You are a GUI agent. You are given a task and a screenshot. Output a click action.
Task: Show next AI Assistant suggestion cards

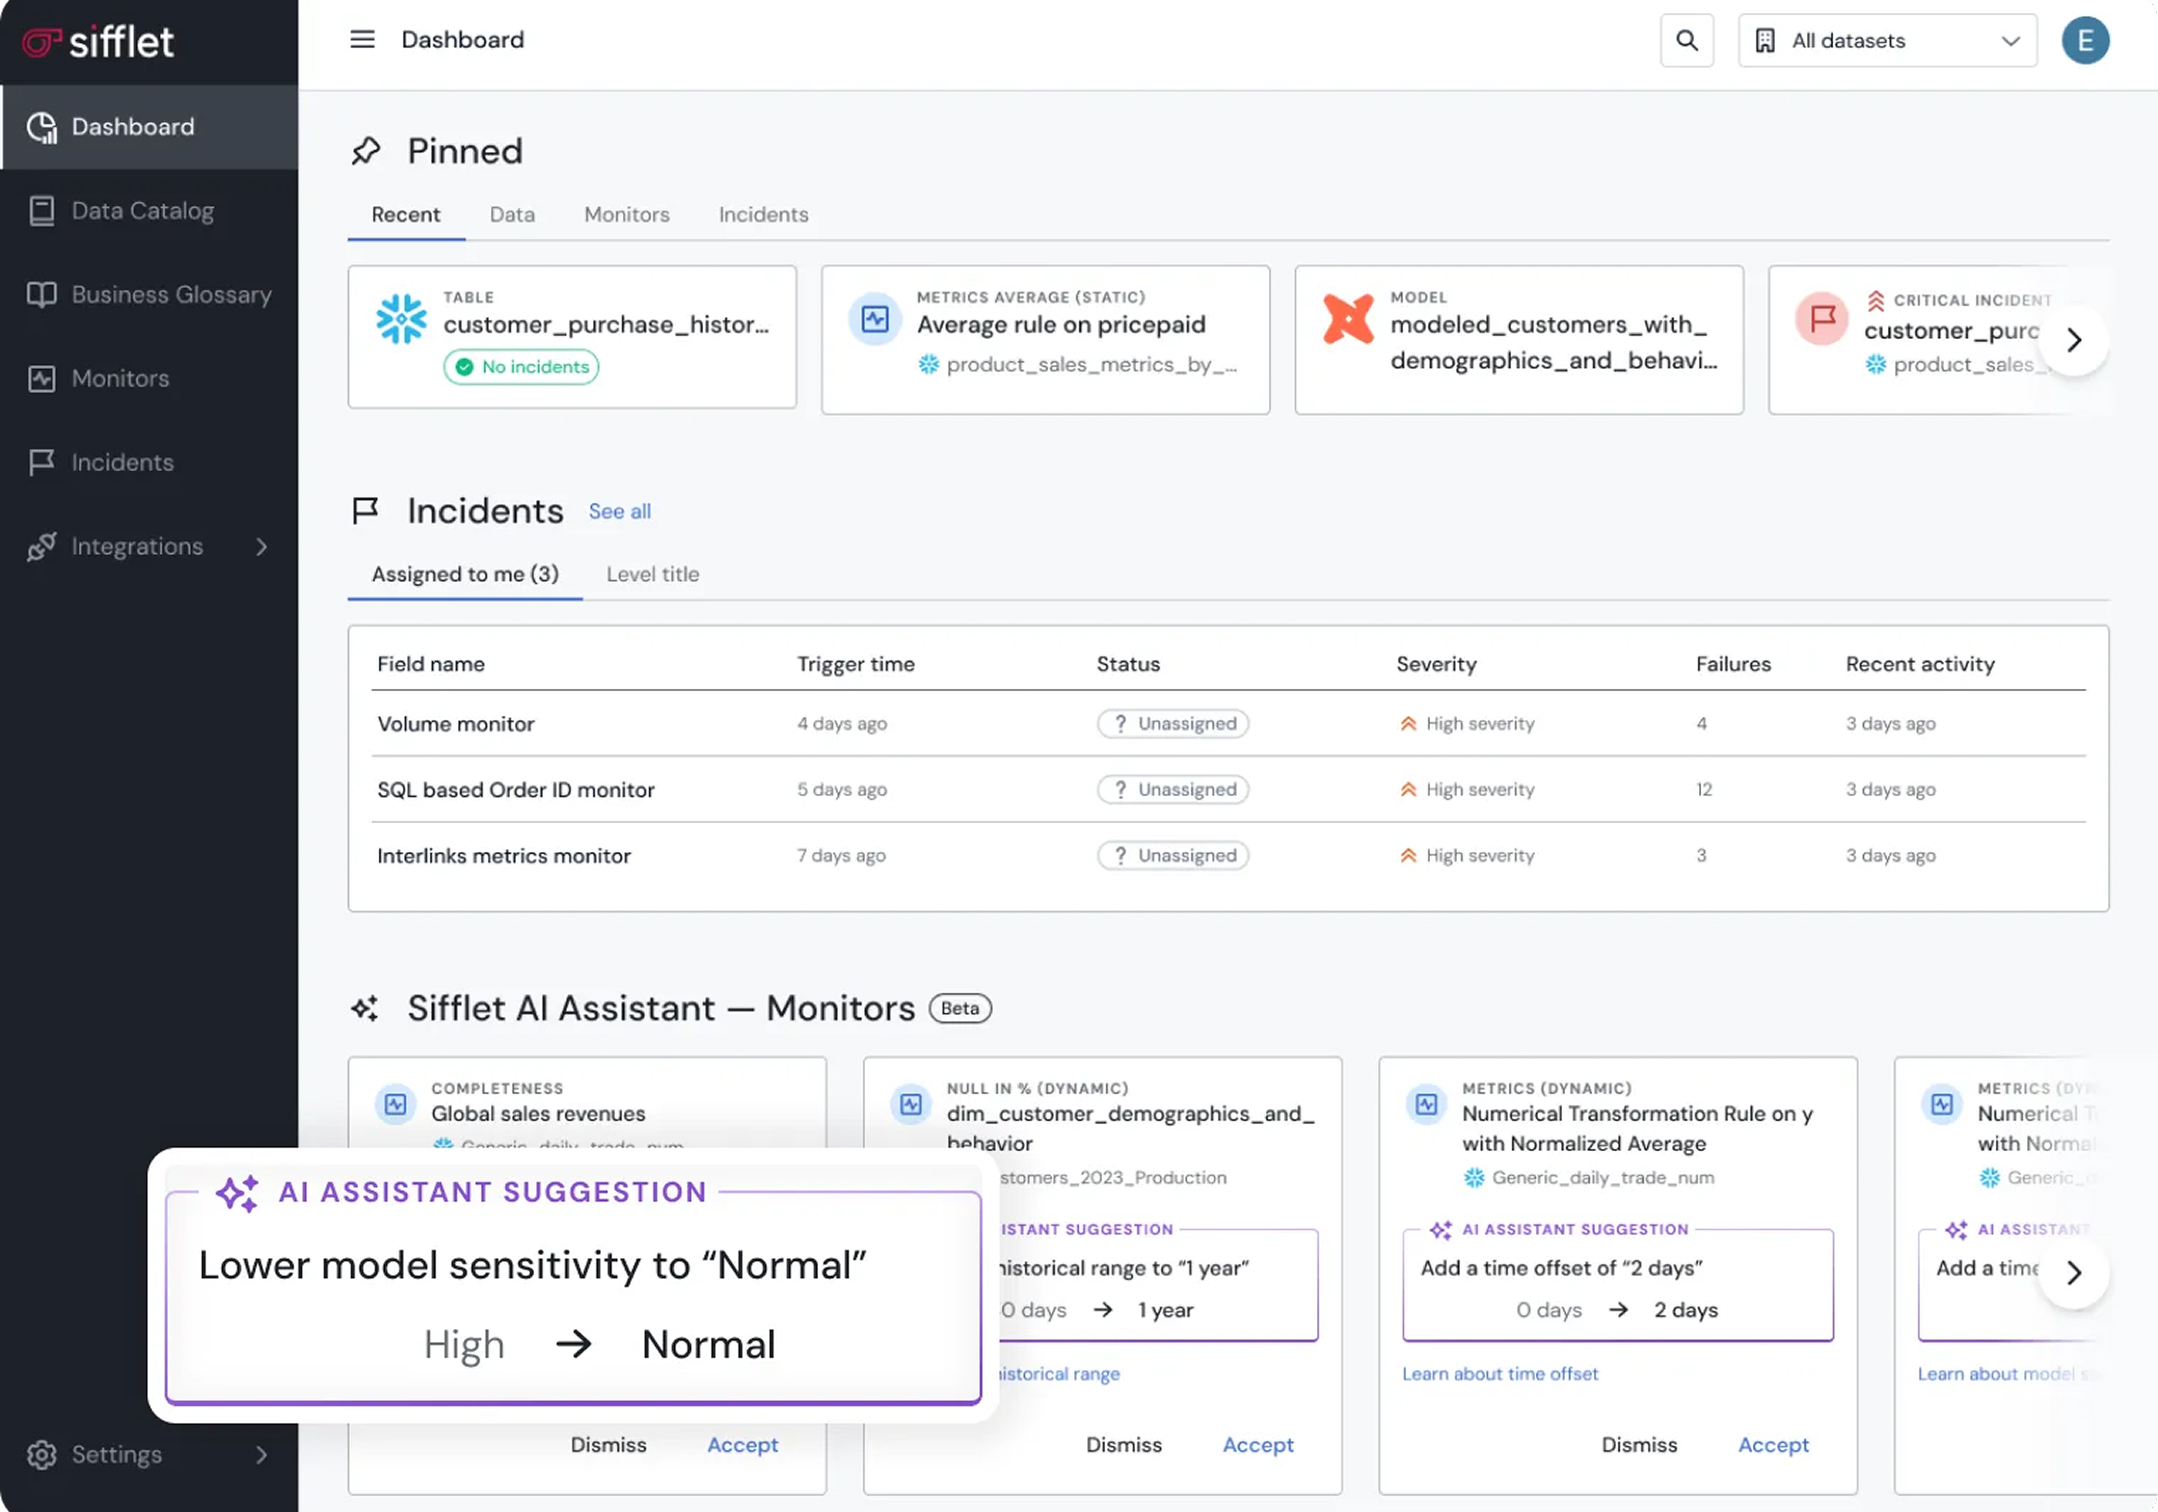point(2073,1272)
